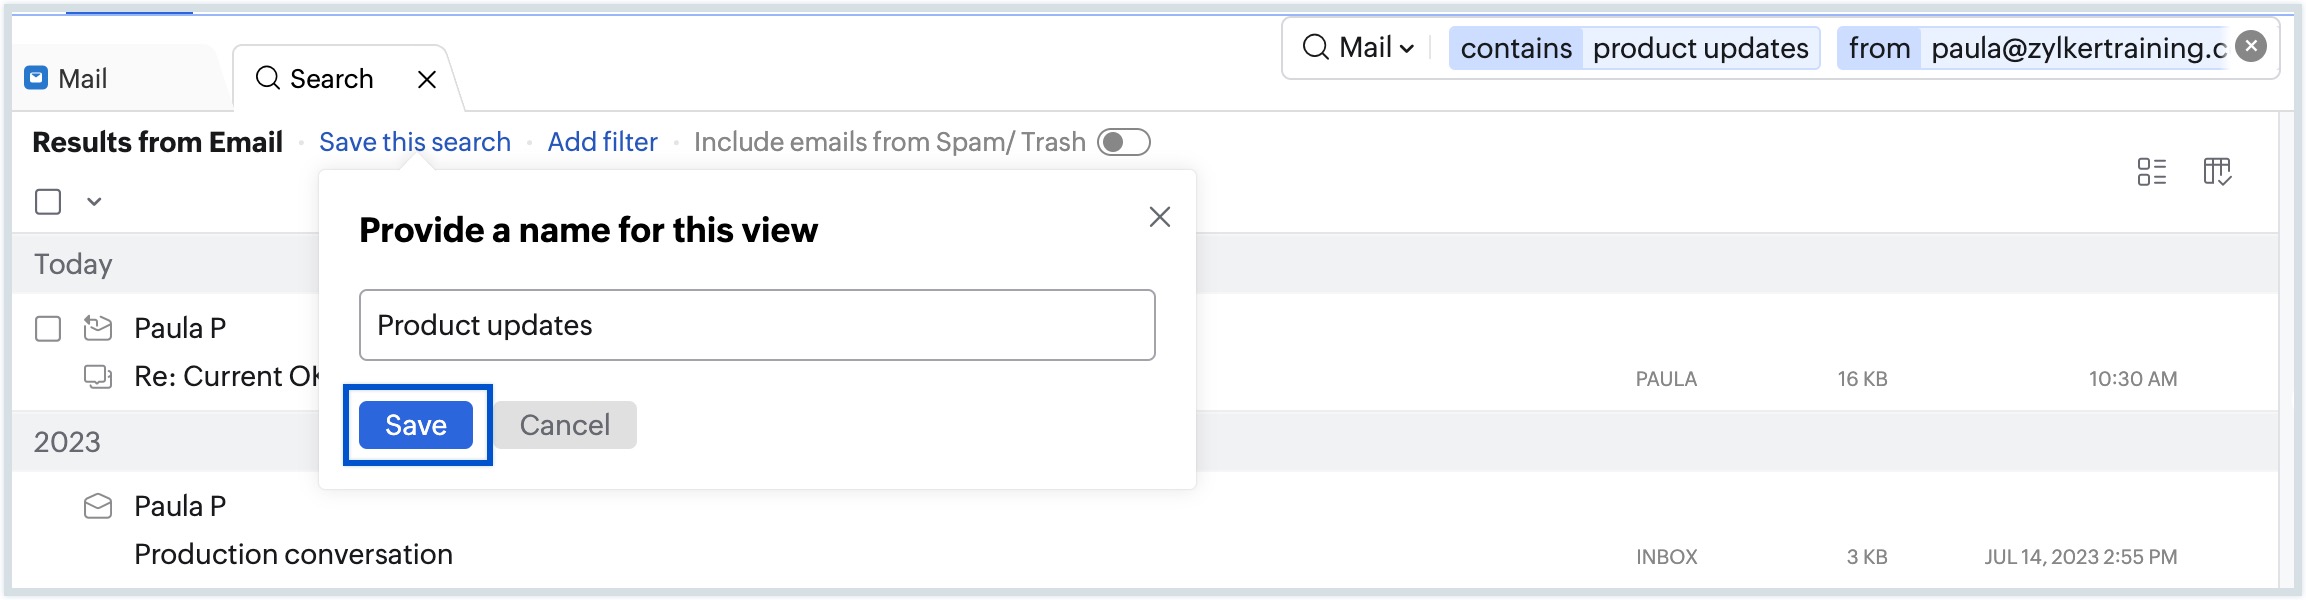Image resolution: width=2306 pixels, height=600 pixels.
Task: Select the checkbox for today's Paula P email
Action: coord(48,329)
